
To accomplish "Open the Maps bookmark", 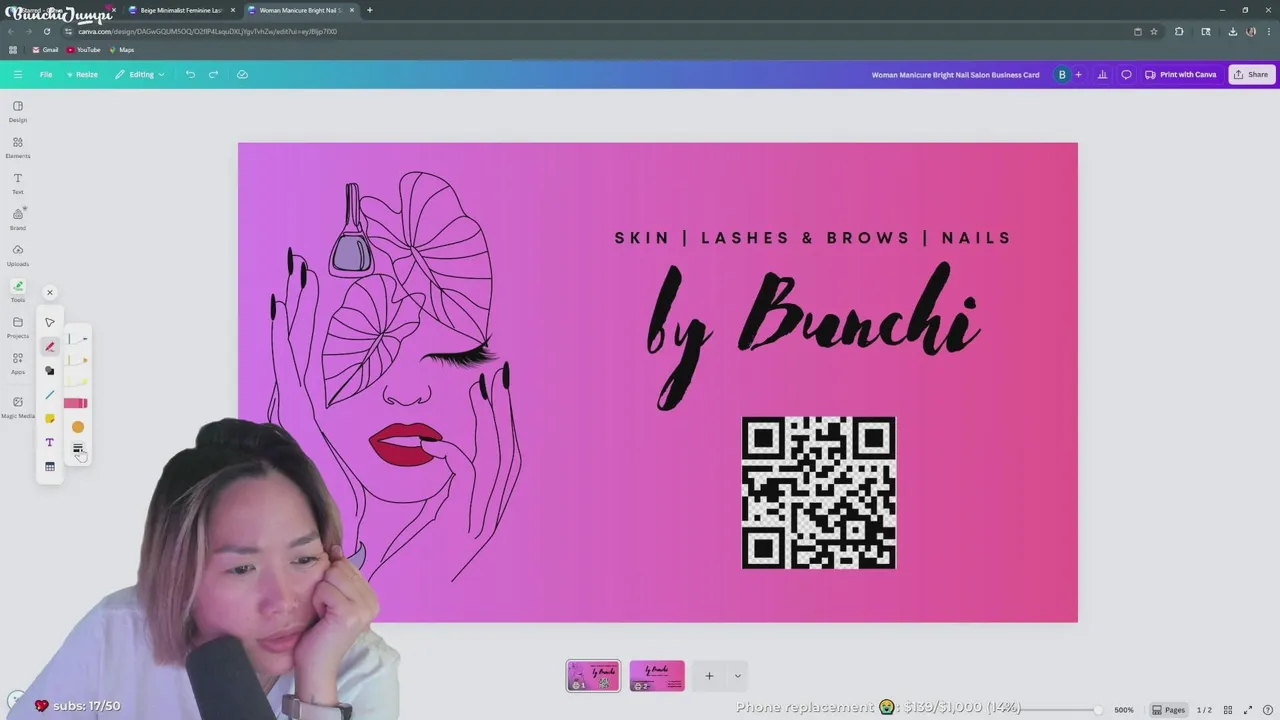I will coord(122,50).
